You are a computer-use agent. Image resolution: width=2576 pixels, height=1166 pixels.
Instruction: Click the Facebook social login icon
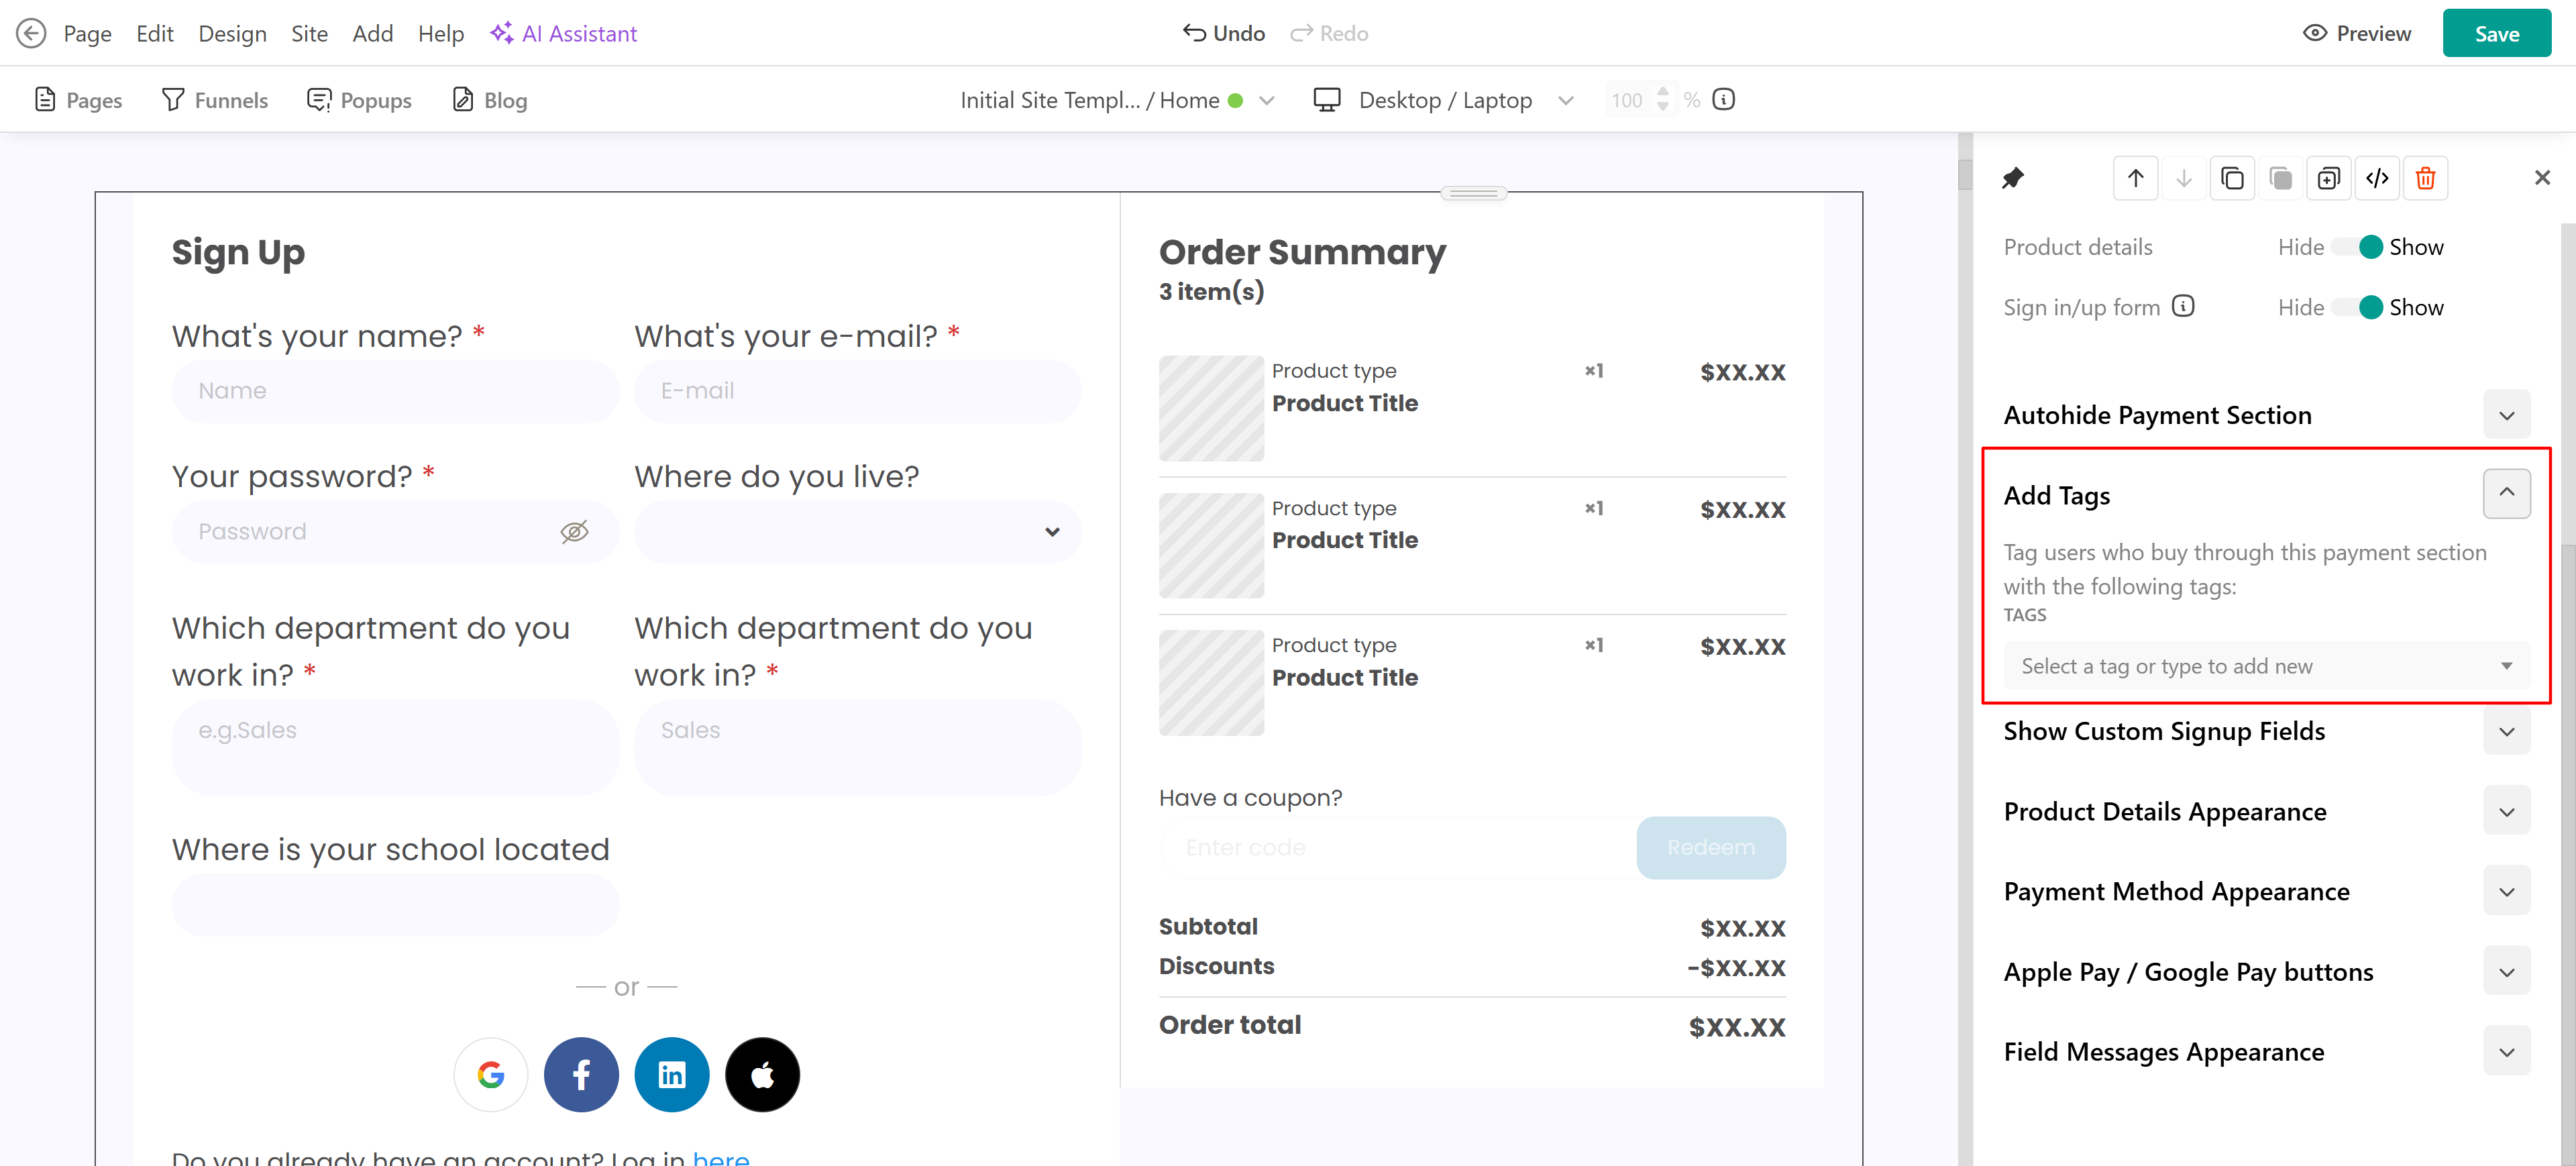(581, 1075)
